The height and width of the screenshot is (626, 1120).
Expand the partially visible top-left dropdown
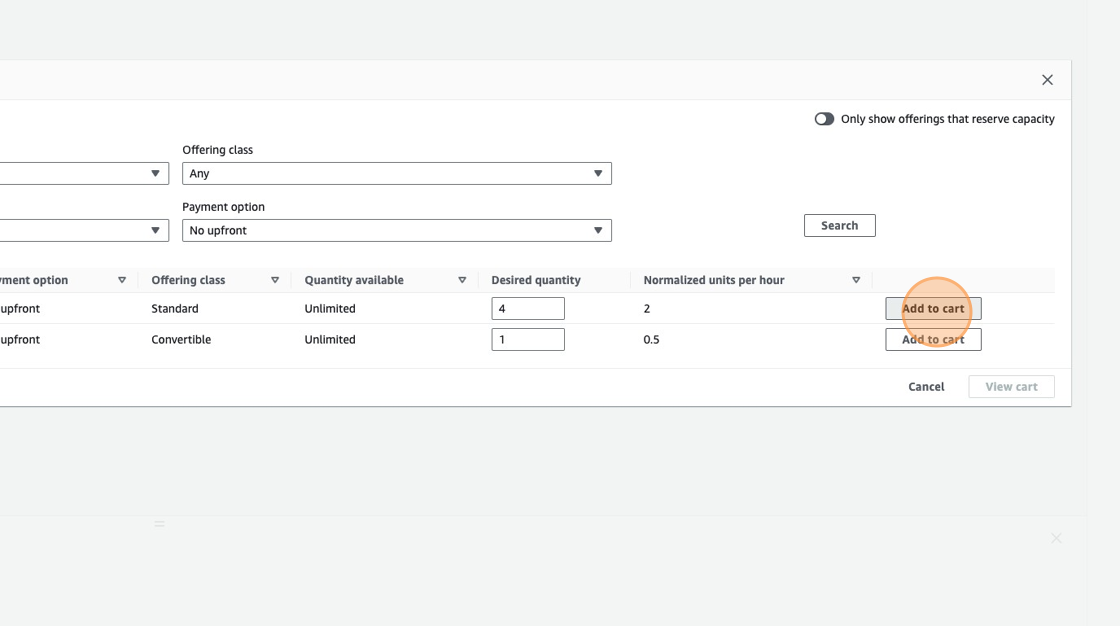(x=84, y=173)
